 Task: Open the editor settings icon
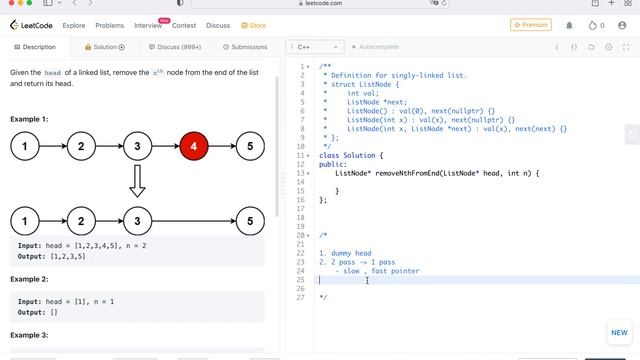tap(608, 47)
